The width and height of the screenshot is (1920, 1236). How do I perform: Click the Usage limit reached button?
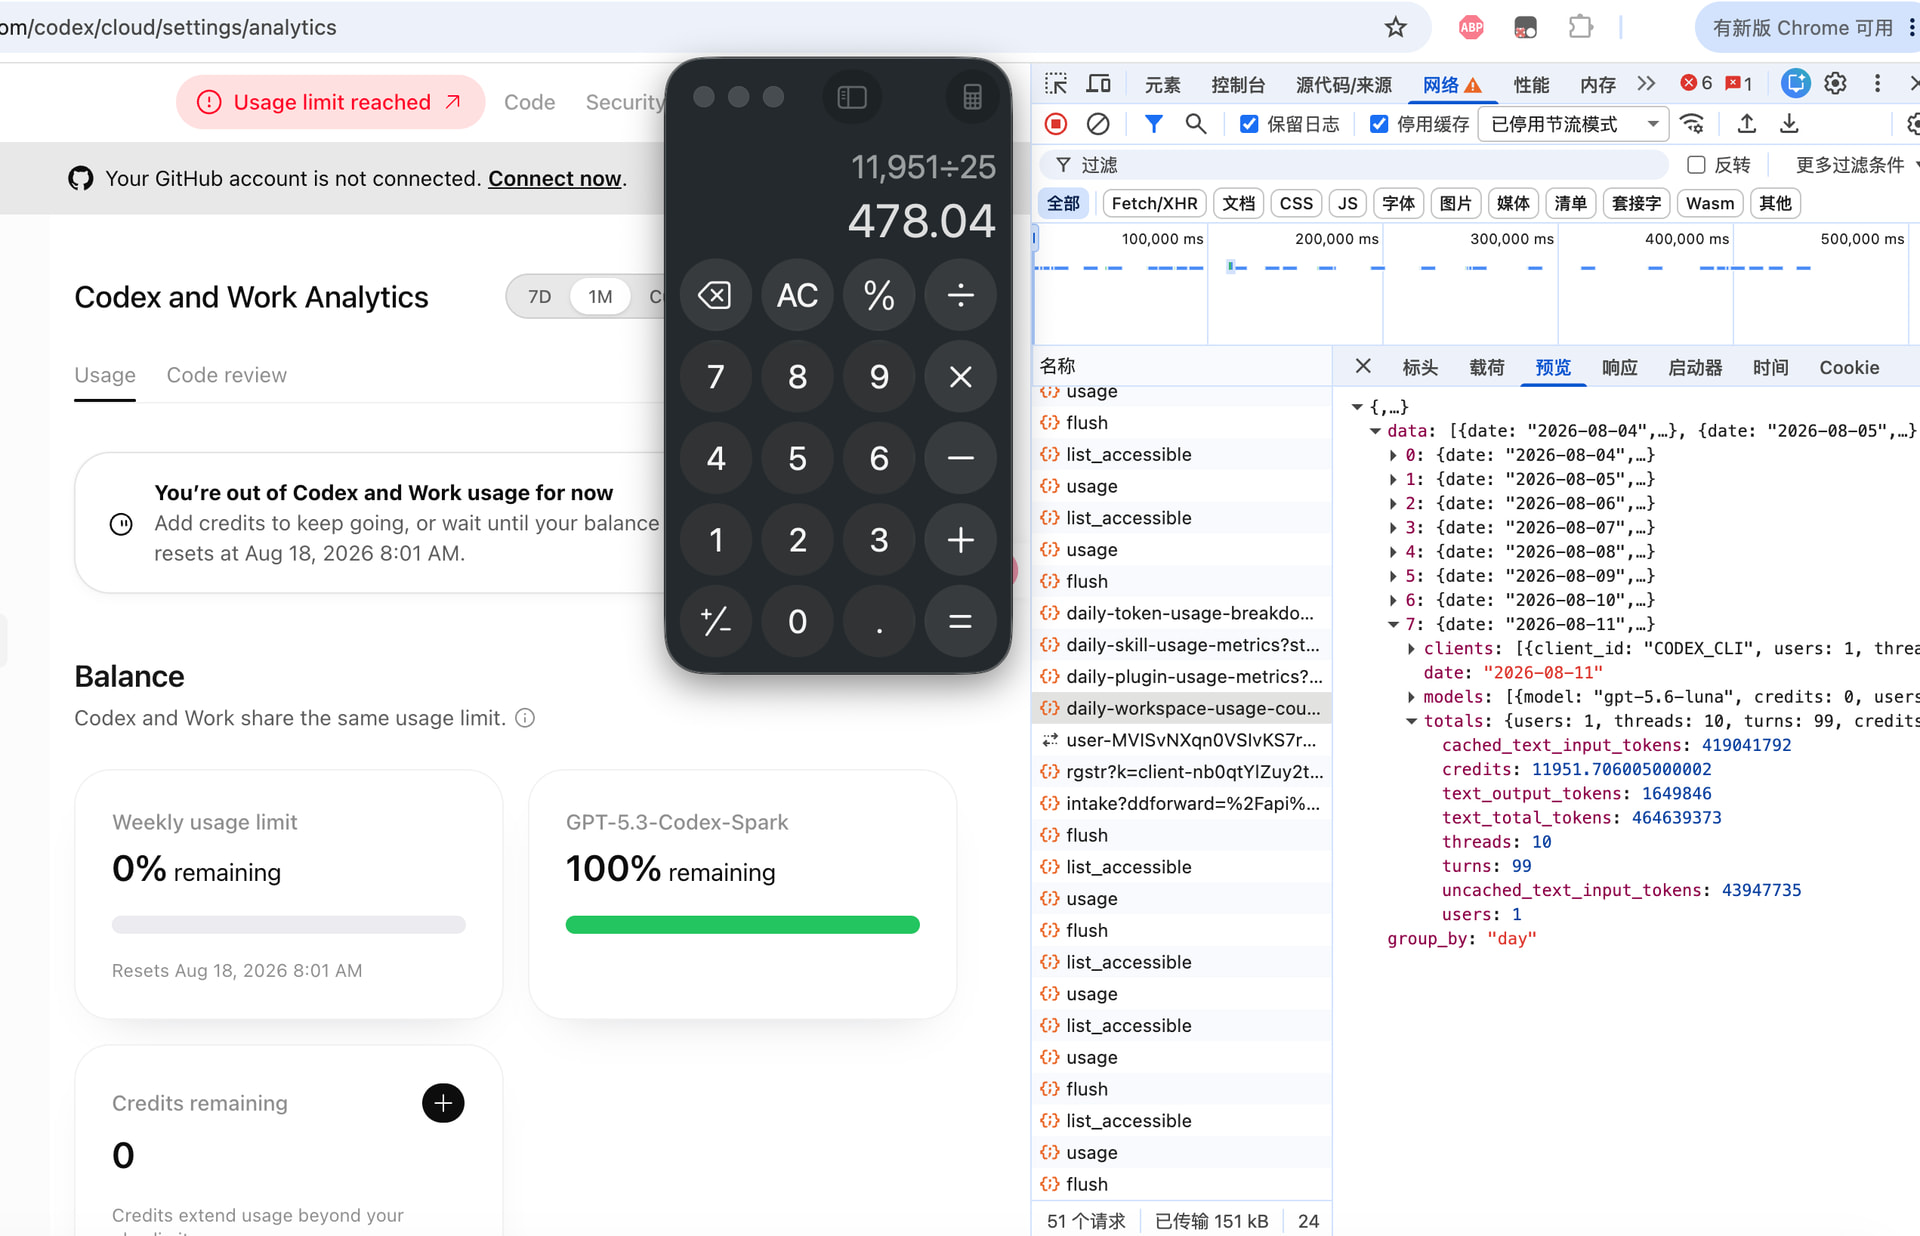(330, 102)
